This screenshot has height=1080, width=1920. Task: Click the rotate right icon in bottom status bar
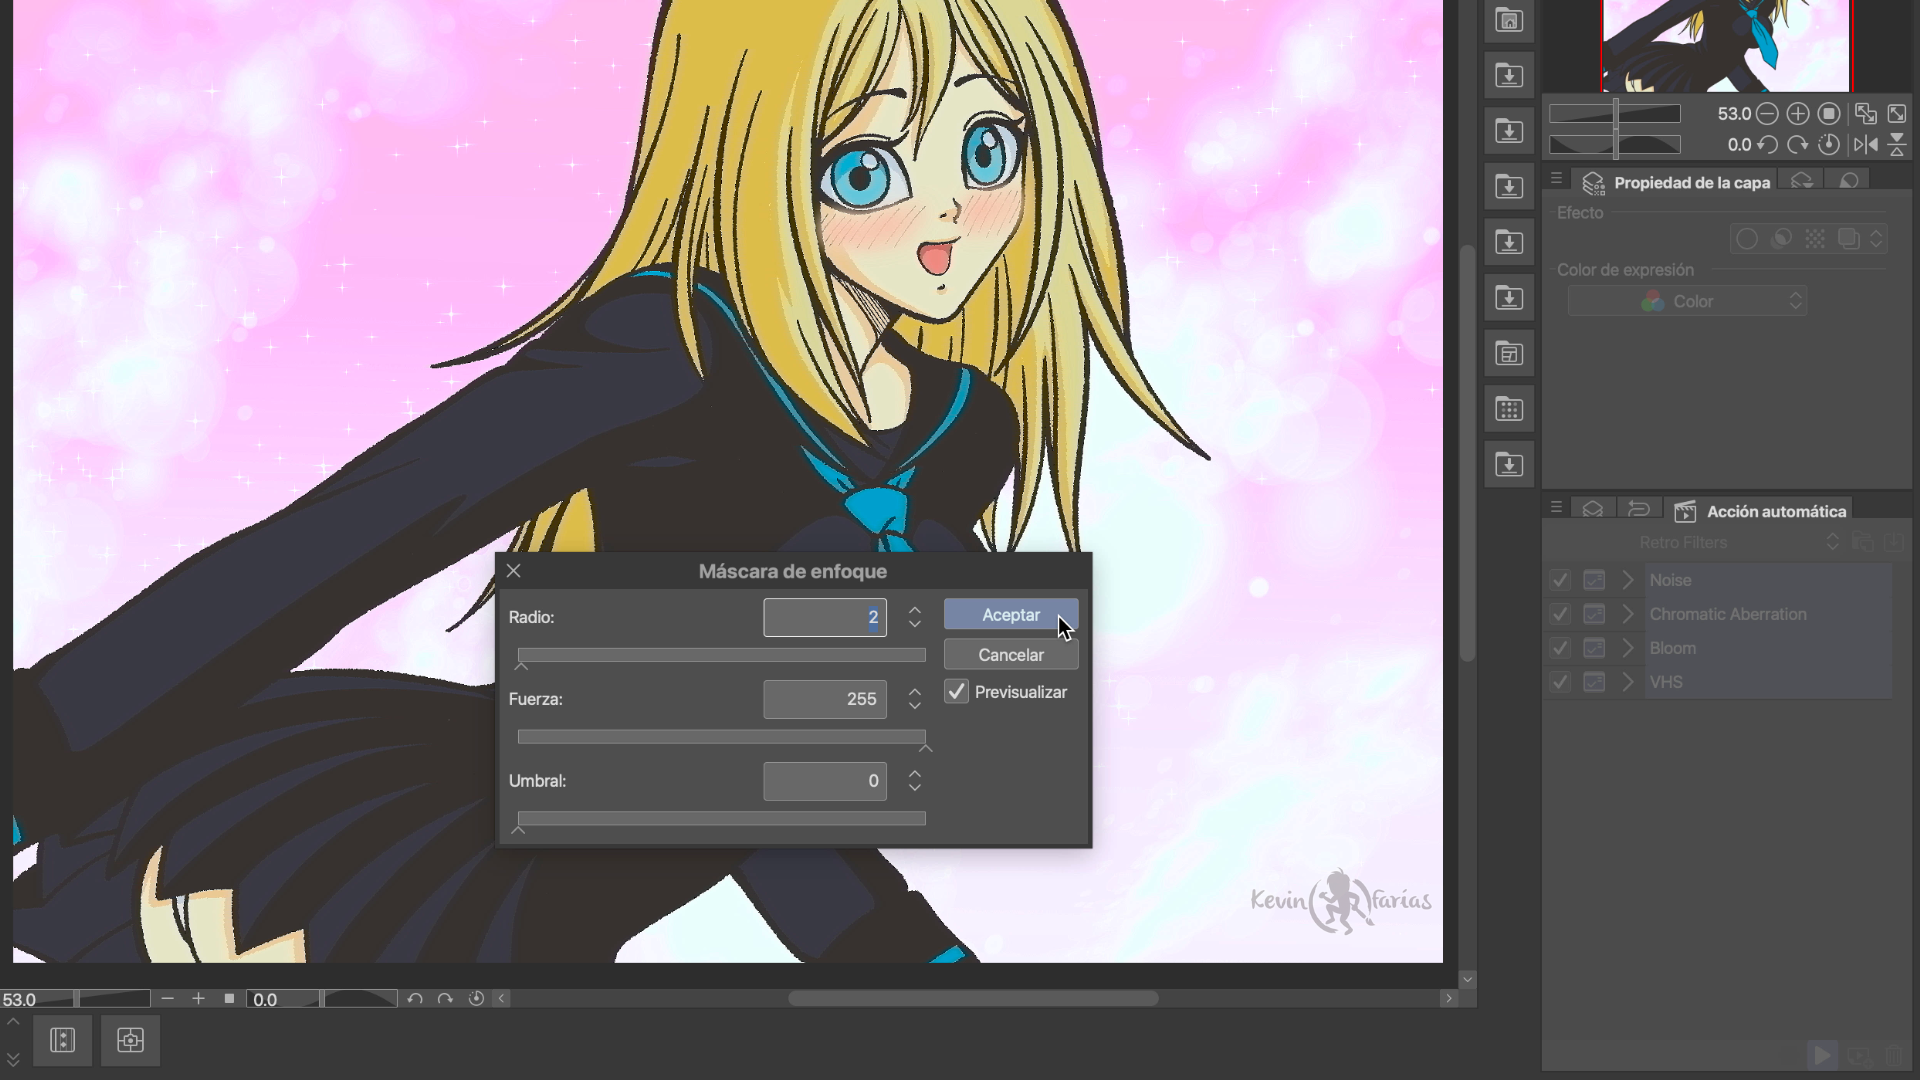[445, 999]
